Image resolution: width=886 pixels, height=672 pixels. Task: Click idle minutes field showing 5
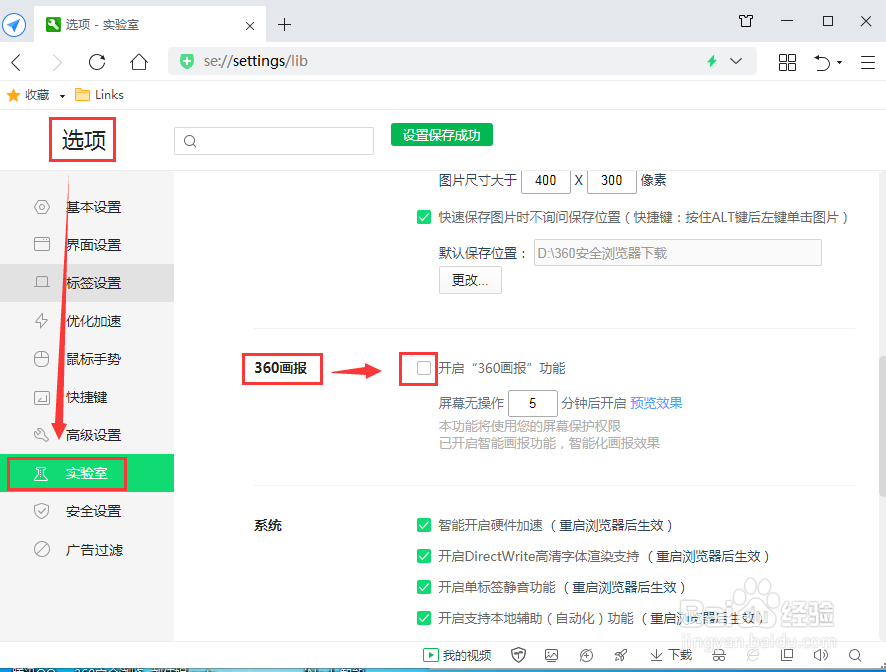(533, 404)
